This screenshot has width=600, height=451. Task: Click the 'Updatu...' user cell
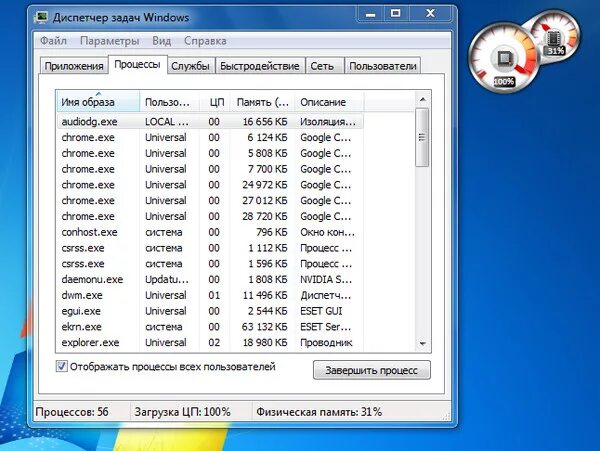click(166, 279)
